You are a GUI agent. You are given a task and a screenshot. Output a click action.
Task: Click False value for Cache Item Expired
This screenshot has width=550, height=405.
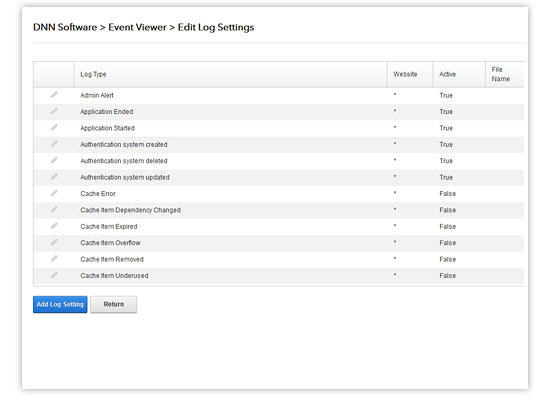pos(448,227)
